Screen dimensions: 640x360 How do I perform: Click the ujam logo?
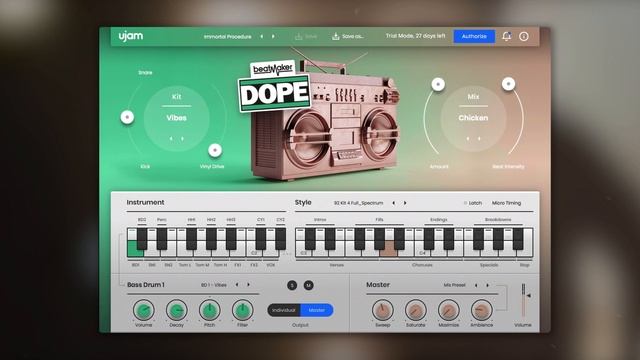click(131, 36)
